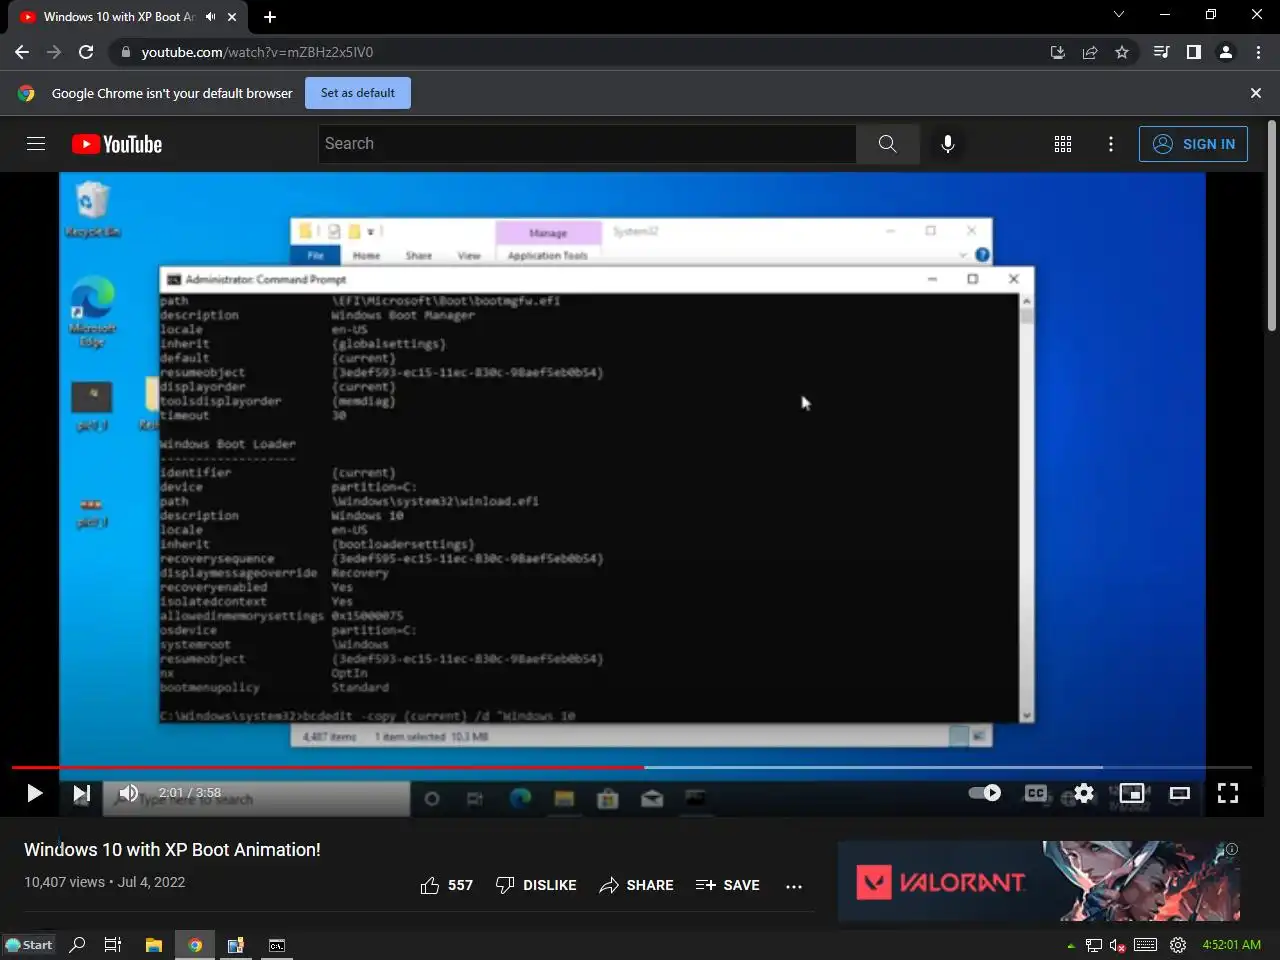Screen dimensions: 1280x960
Task: Toggle the autoplay switch
Action: tap(985, 793)
